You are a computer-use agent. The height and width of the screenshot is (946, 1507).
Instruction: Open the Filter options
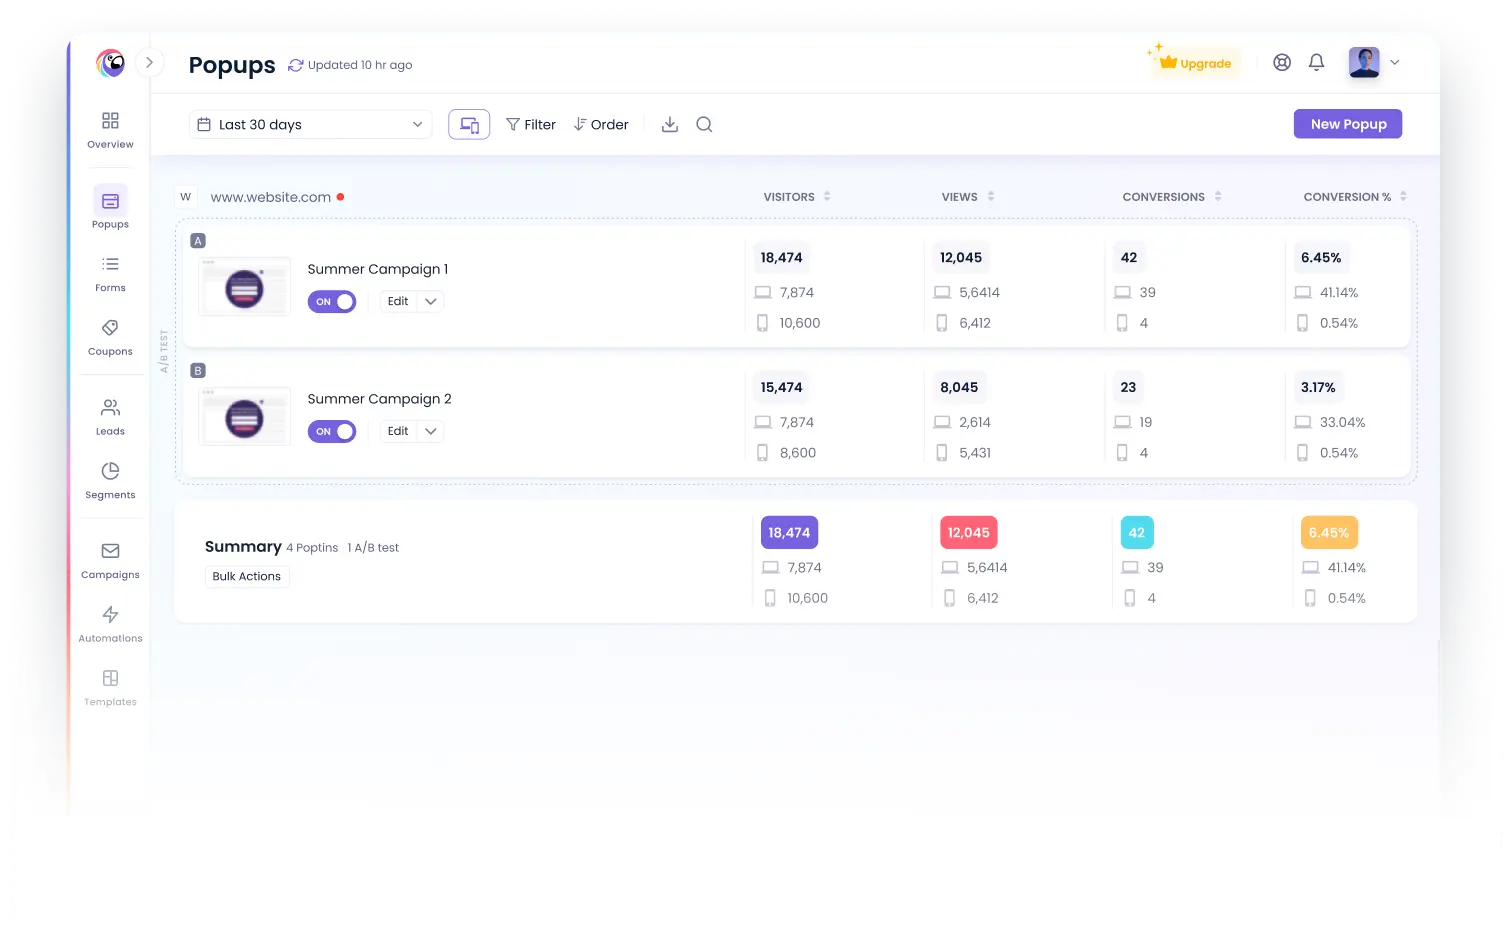pyautogui.click(x=531, y=124)
